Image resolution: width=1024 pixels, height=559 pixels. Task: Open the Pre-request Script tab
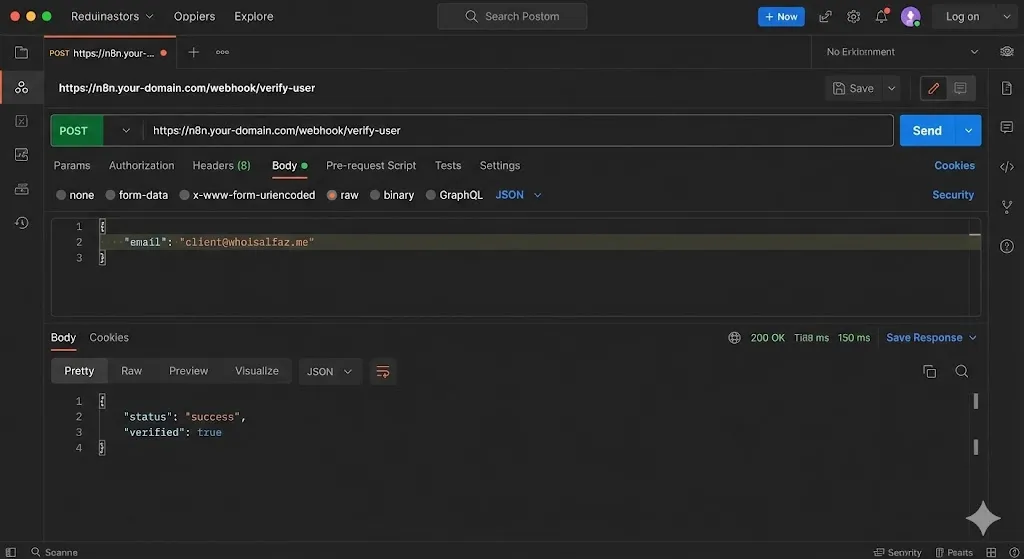[371, 166]
